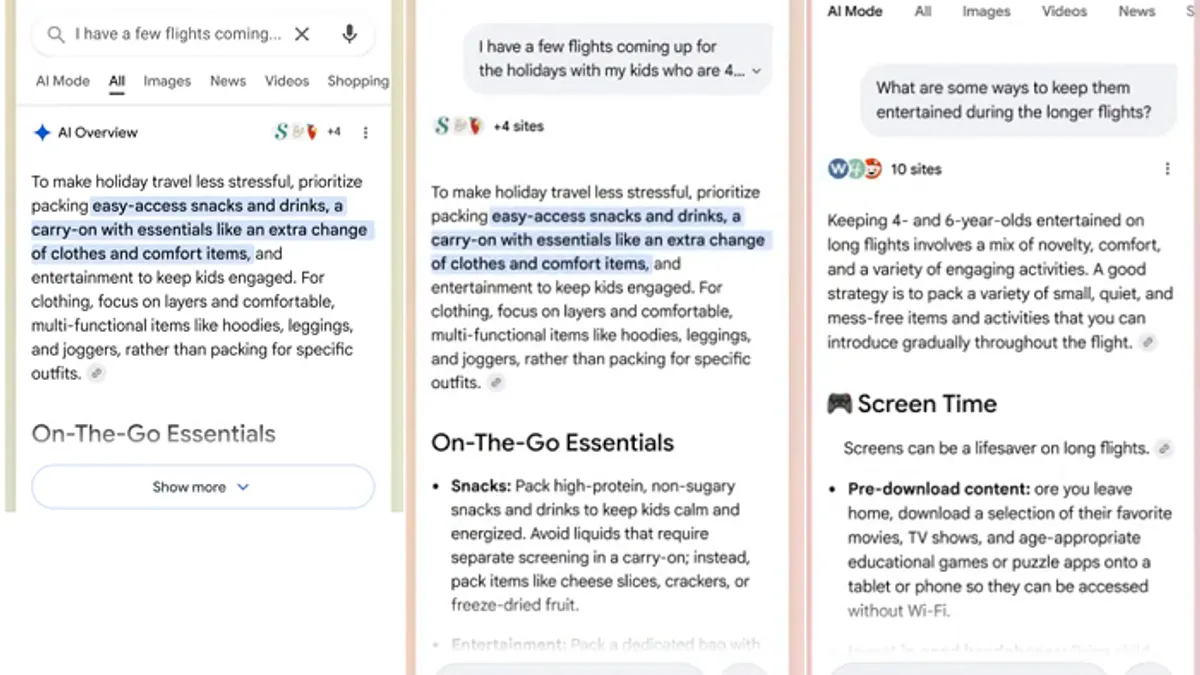Click the +4 sites label
1200x675 pixels.
point(516,126)
